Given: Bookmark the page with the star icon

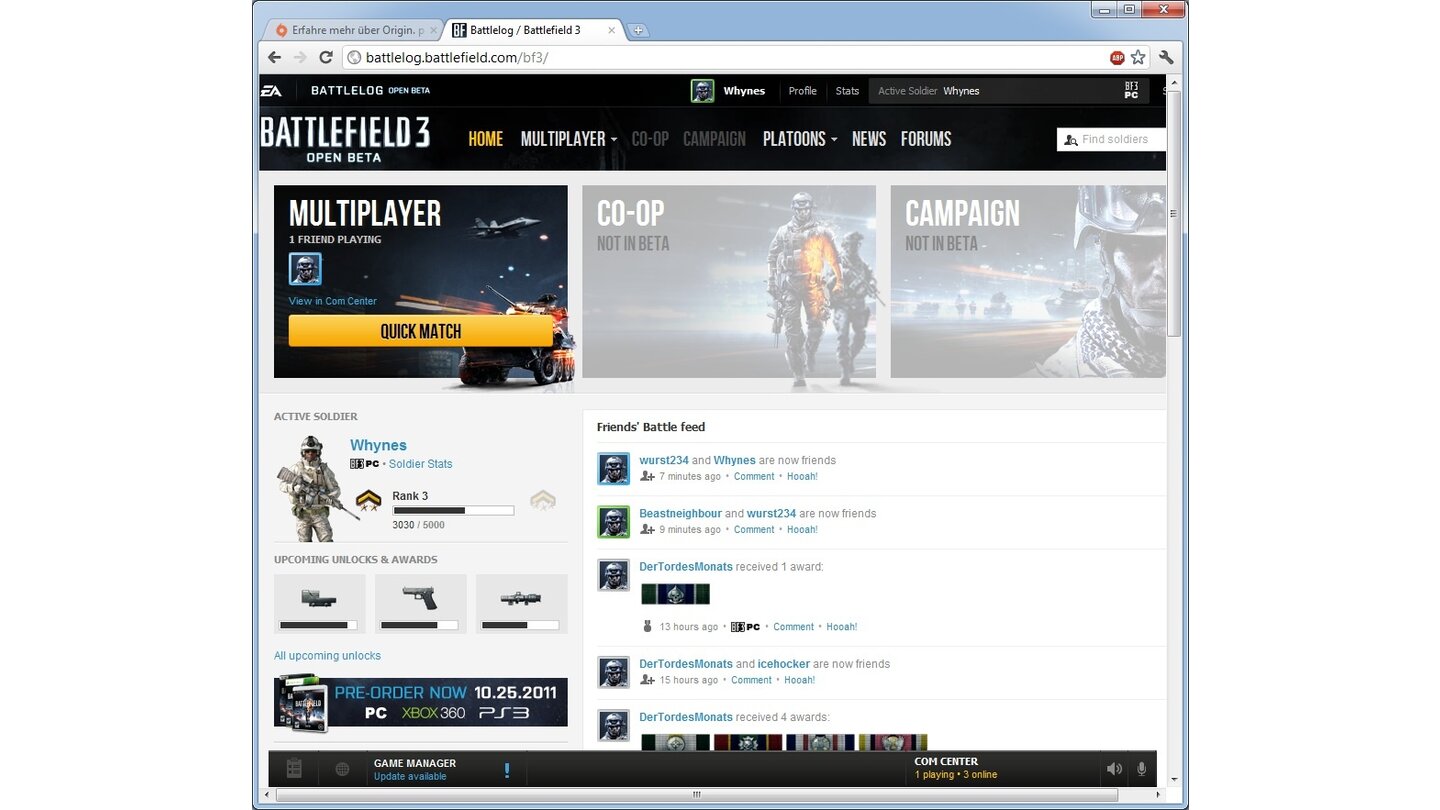Looking at the screenshot, I should point(1138,57).
